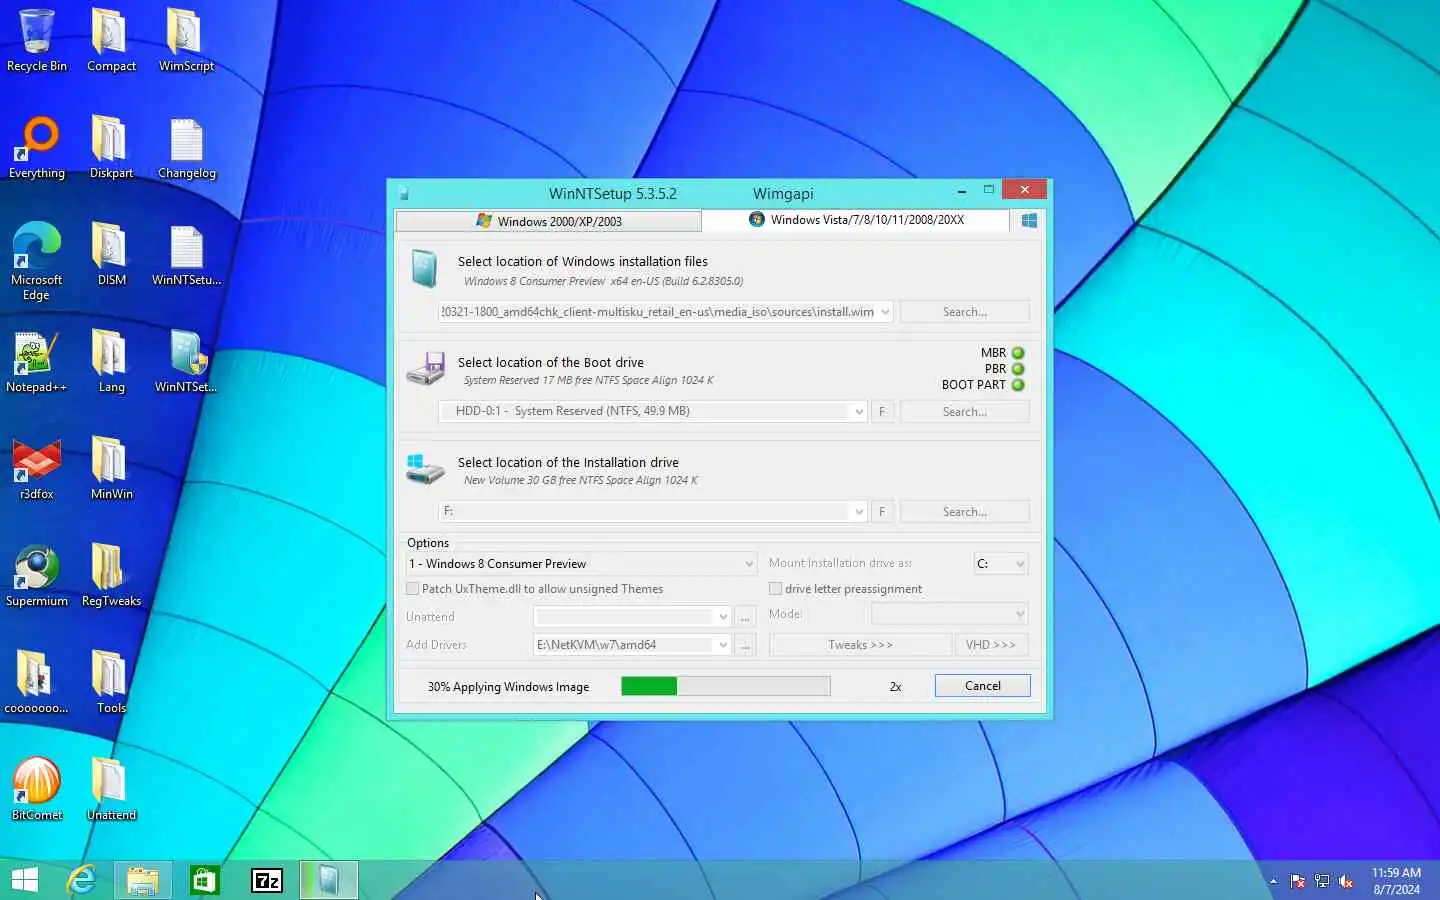Open File Explorer from taskbar
Viewport: 1440px width, 900px height.
tap(143, 880)
